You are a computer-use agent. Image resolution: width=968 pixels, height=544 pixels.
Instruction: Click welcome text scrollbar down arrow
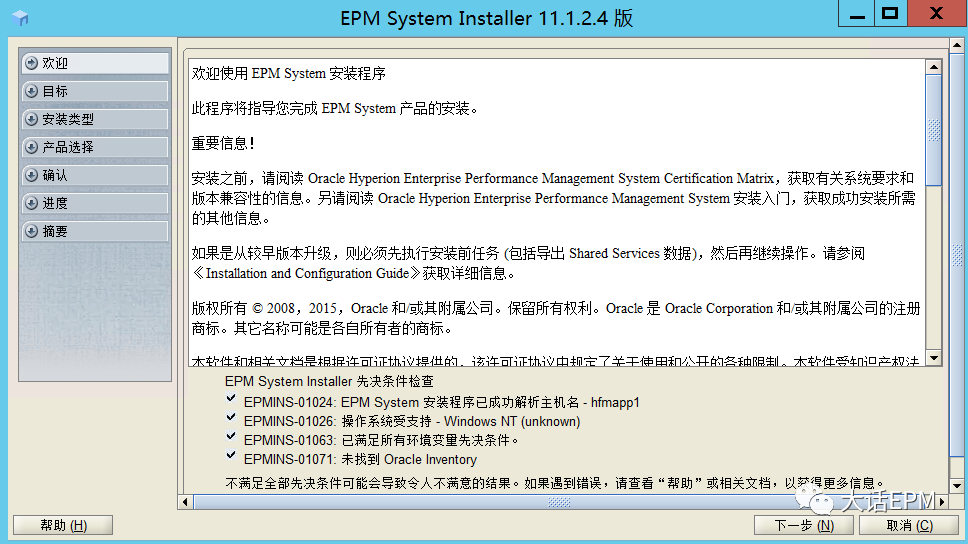[x=933, y=358]
